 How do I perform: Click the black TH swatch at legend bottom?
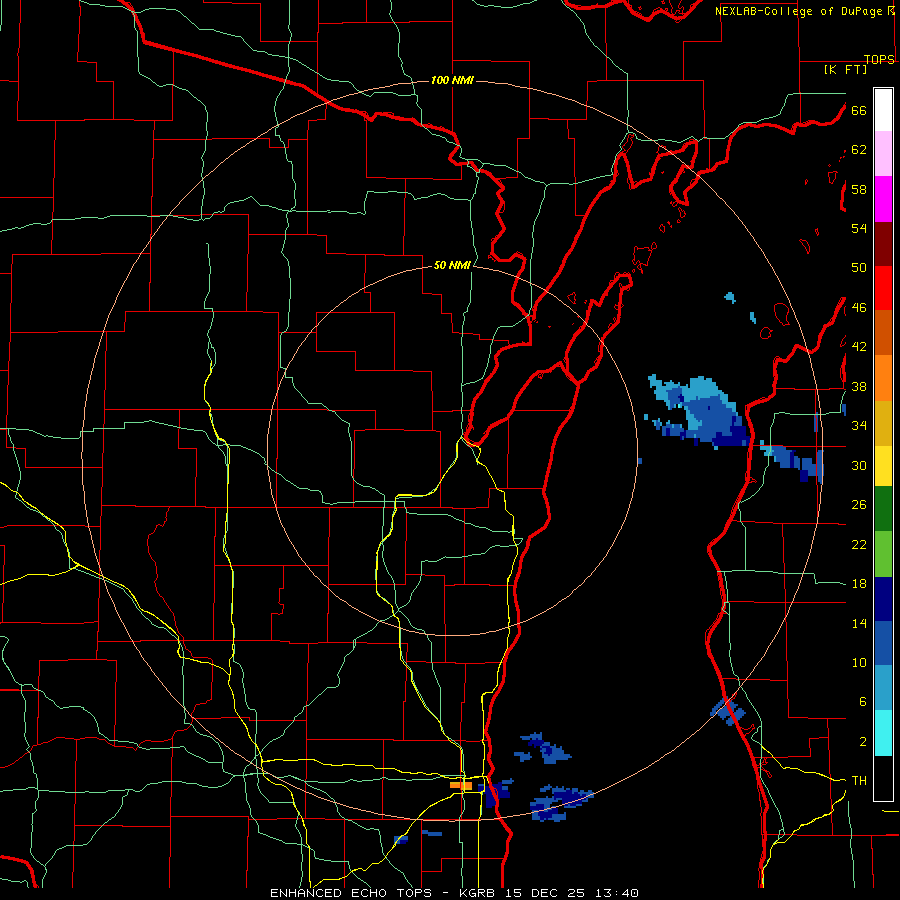tap(883, 778)
